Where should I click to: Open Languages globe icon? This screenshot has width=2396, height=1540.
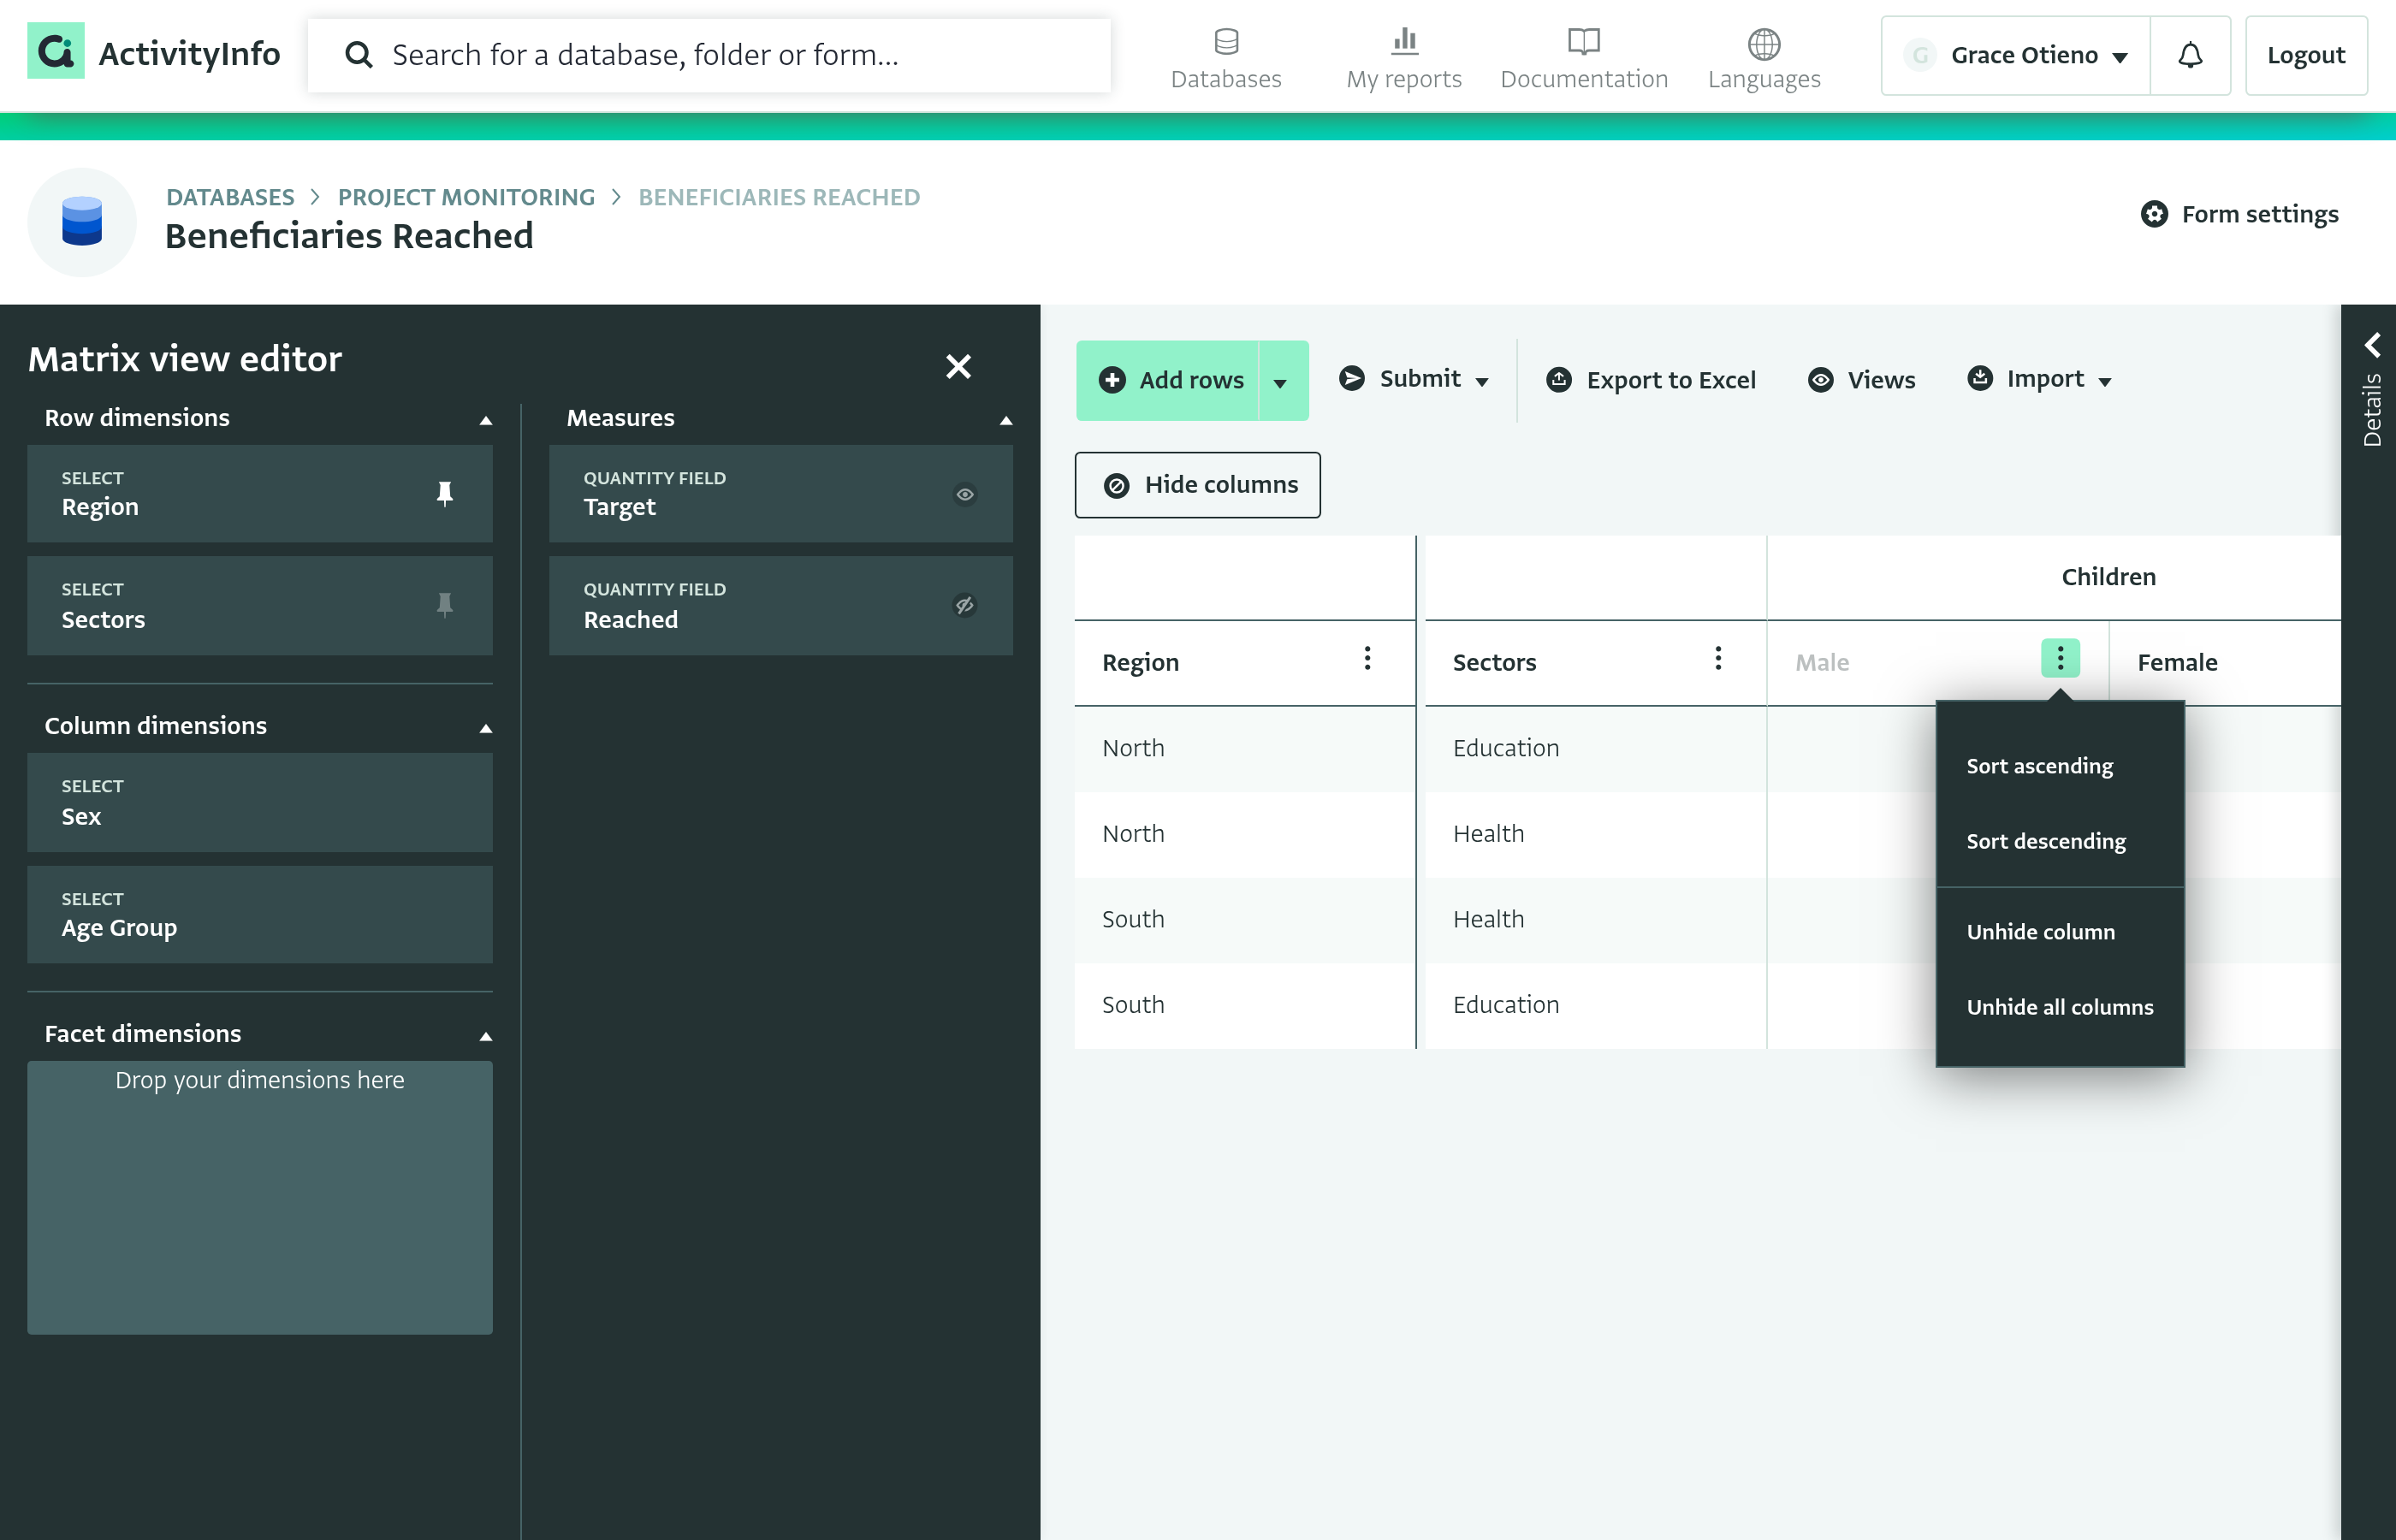tap(1763, 43)
